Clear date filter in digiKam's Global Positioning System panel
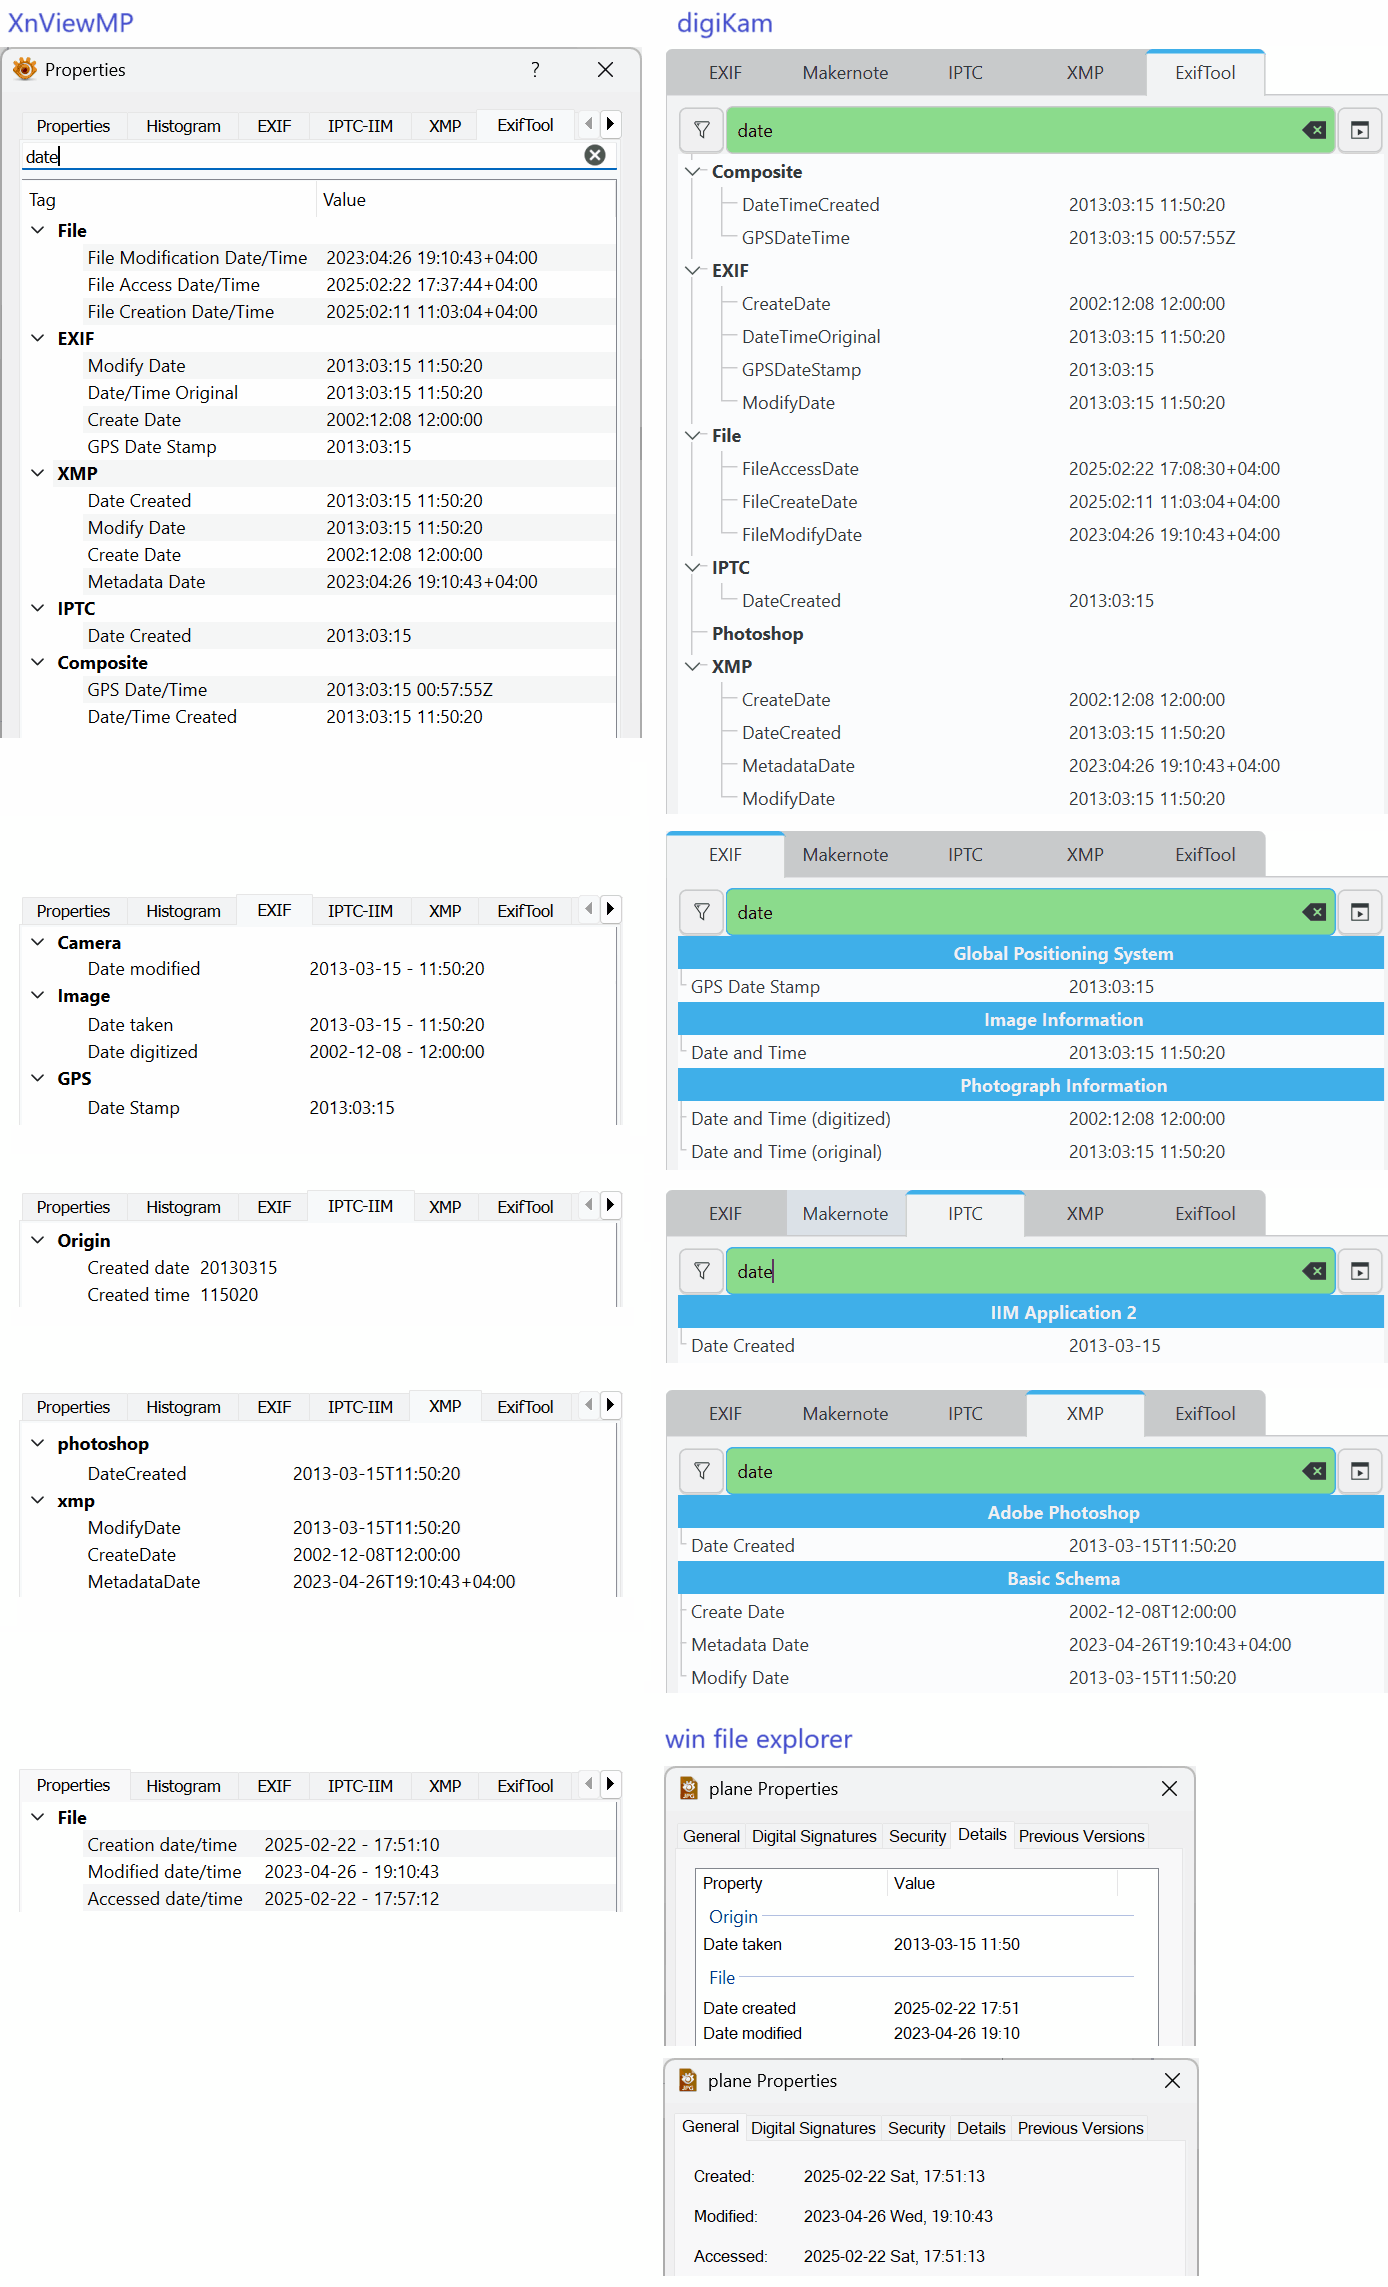The width and height of the screenshot is (1388, 2287). pos(1314,912)
